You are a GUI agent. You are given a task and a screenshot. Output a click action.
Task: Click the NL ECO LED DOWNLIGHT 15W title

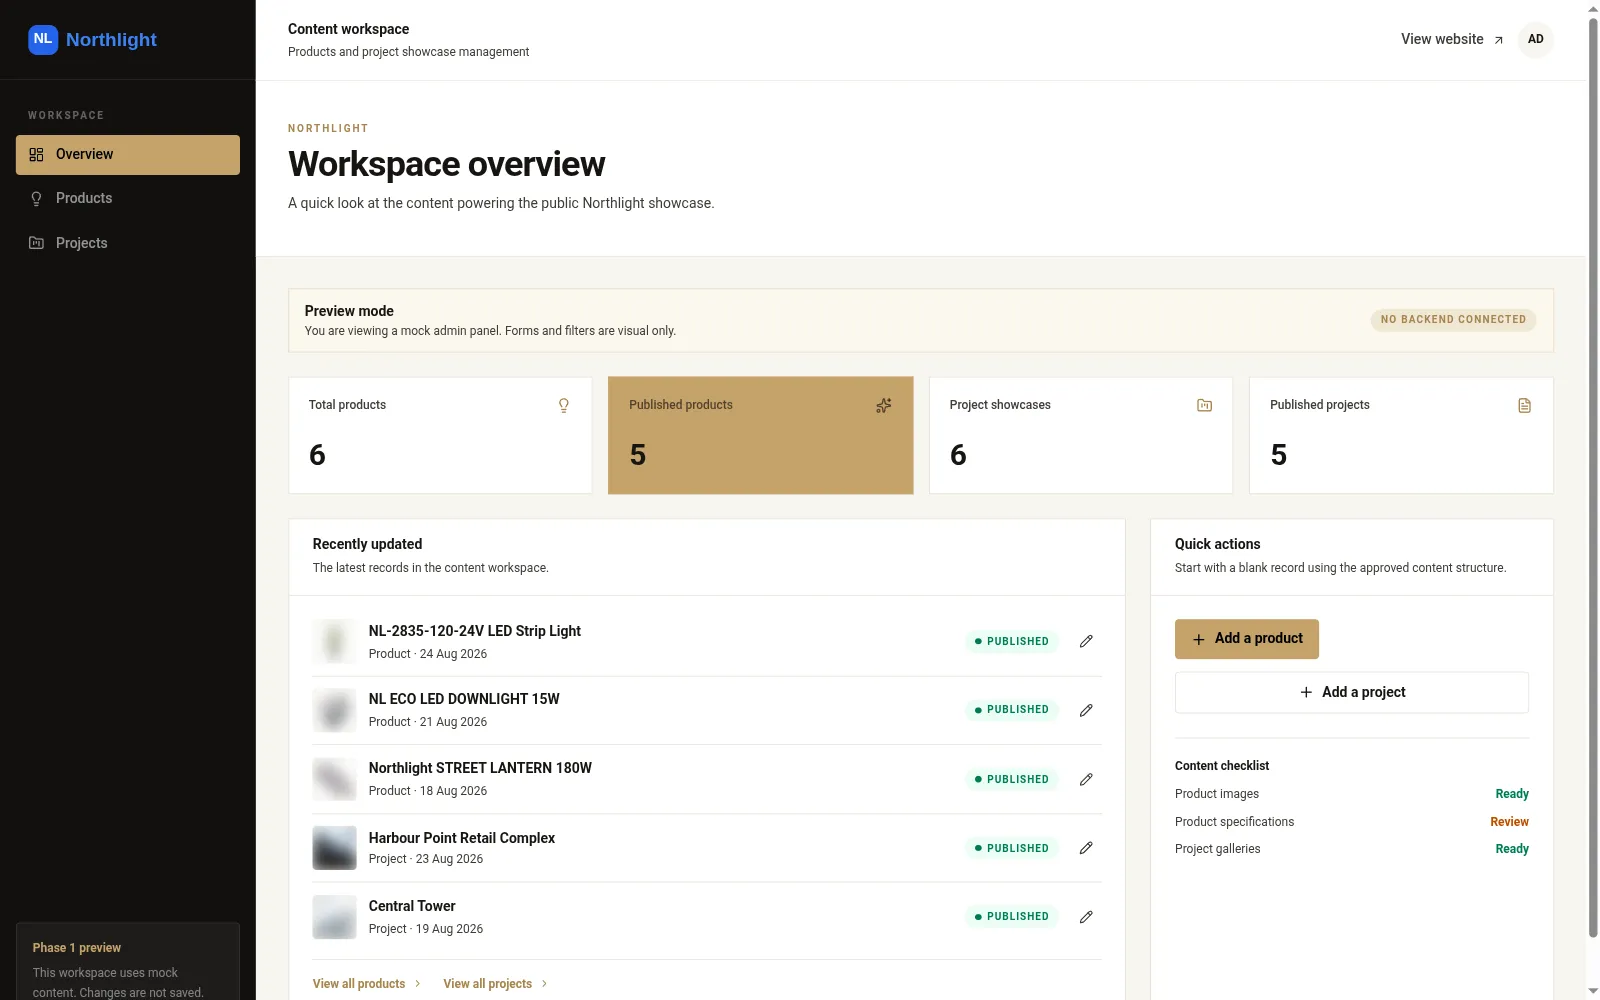coord(464,699)
